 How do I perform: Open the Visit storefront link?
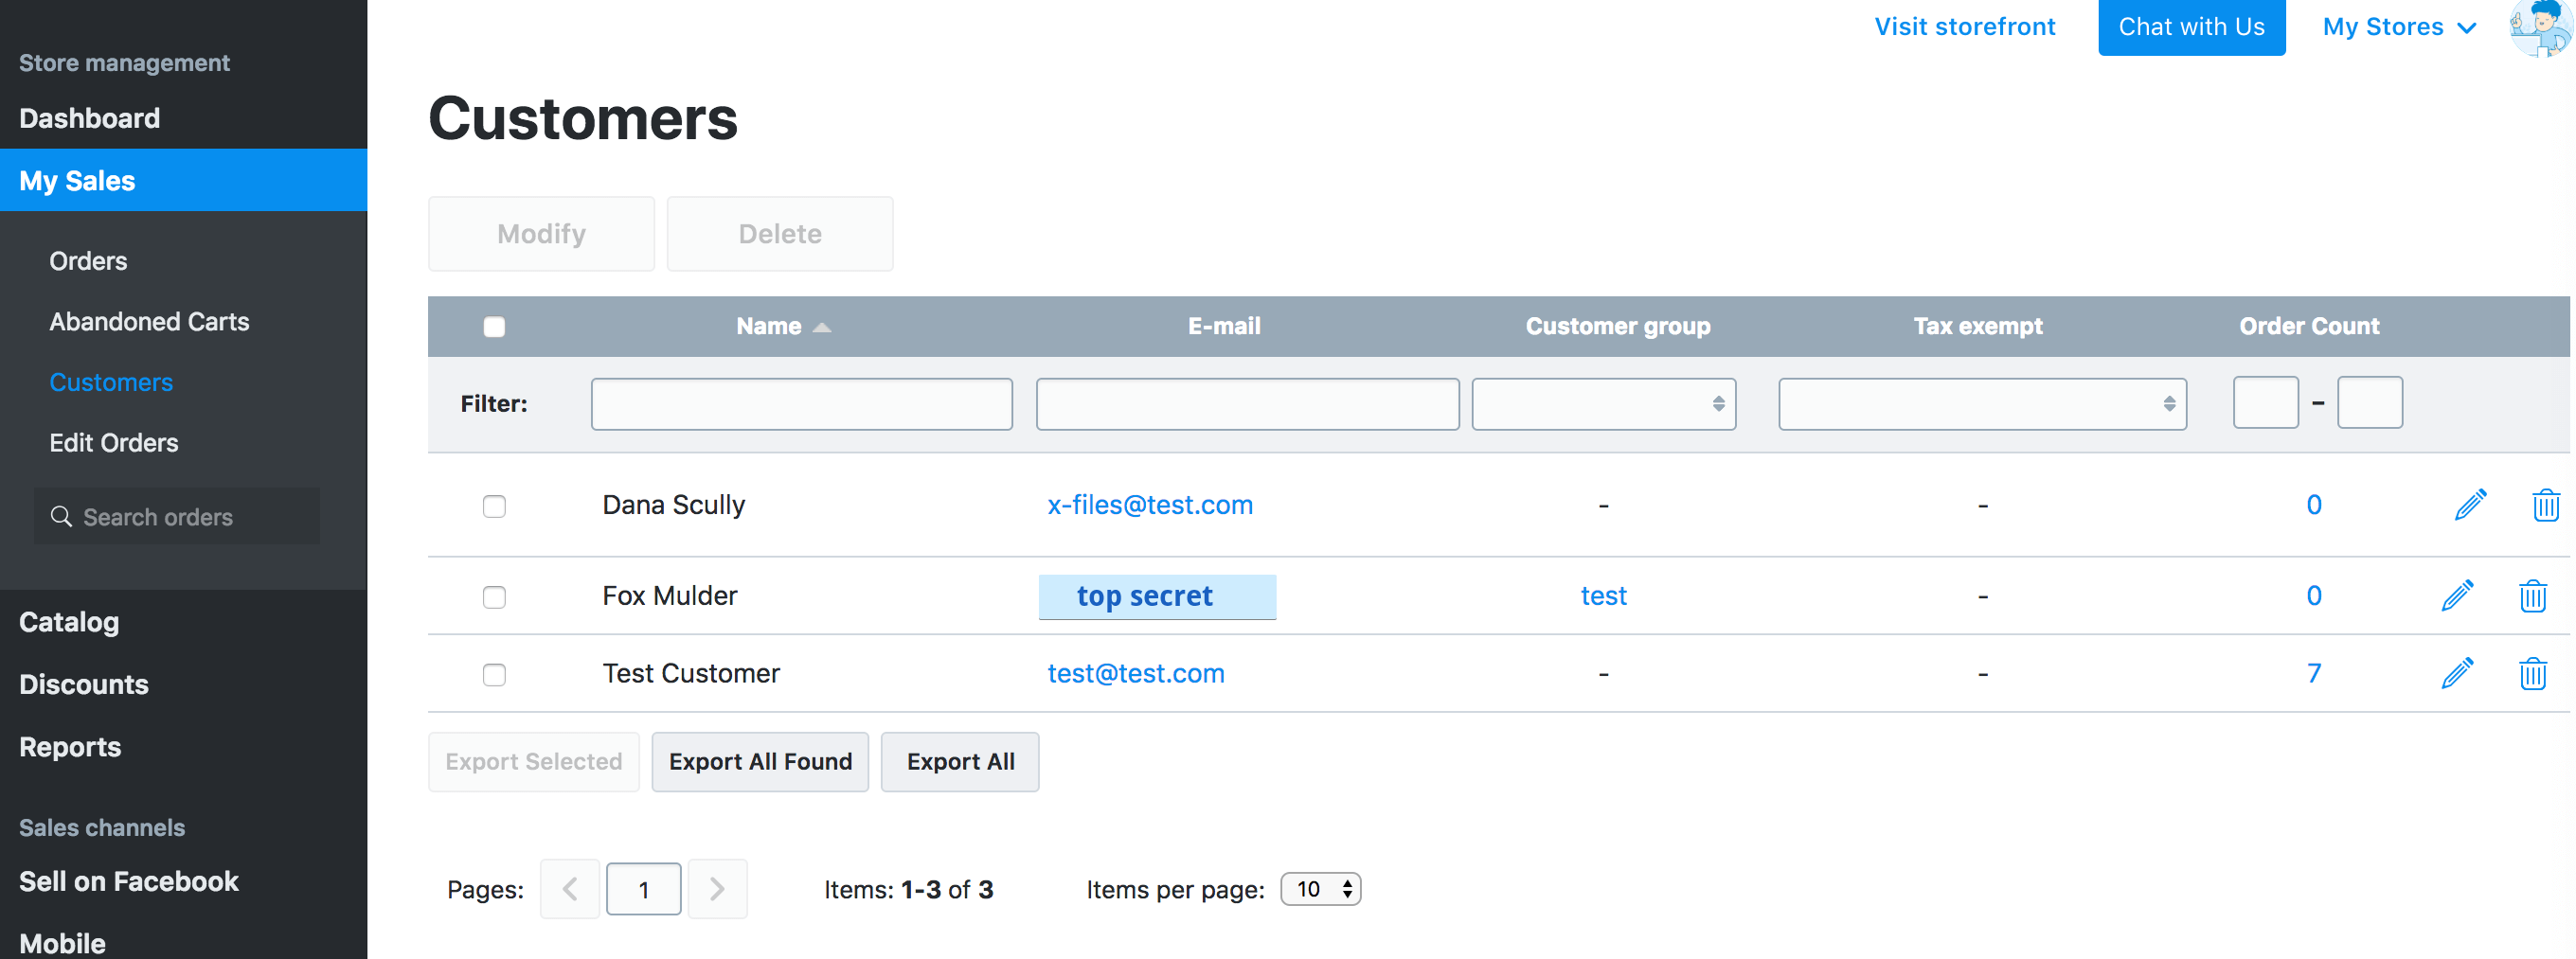(x=1964, y=27)
